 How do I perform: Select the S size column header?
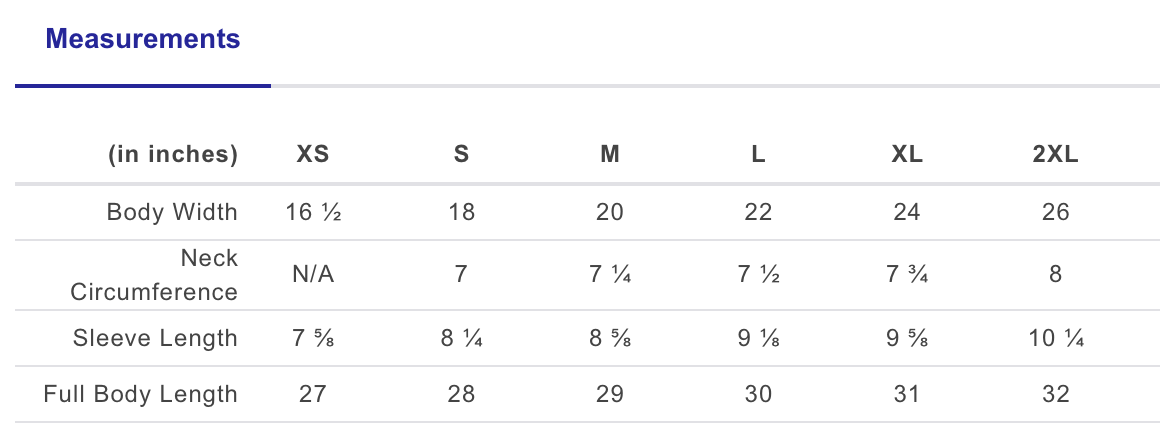461,155
